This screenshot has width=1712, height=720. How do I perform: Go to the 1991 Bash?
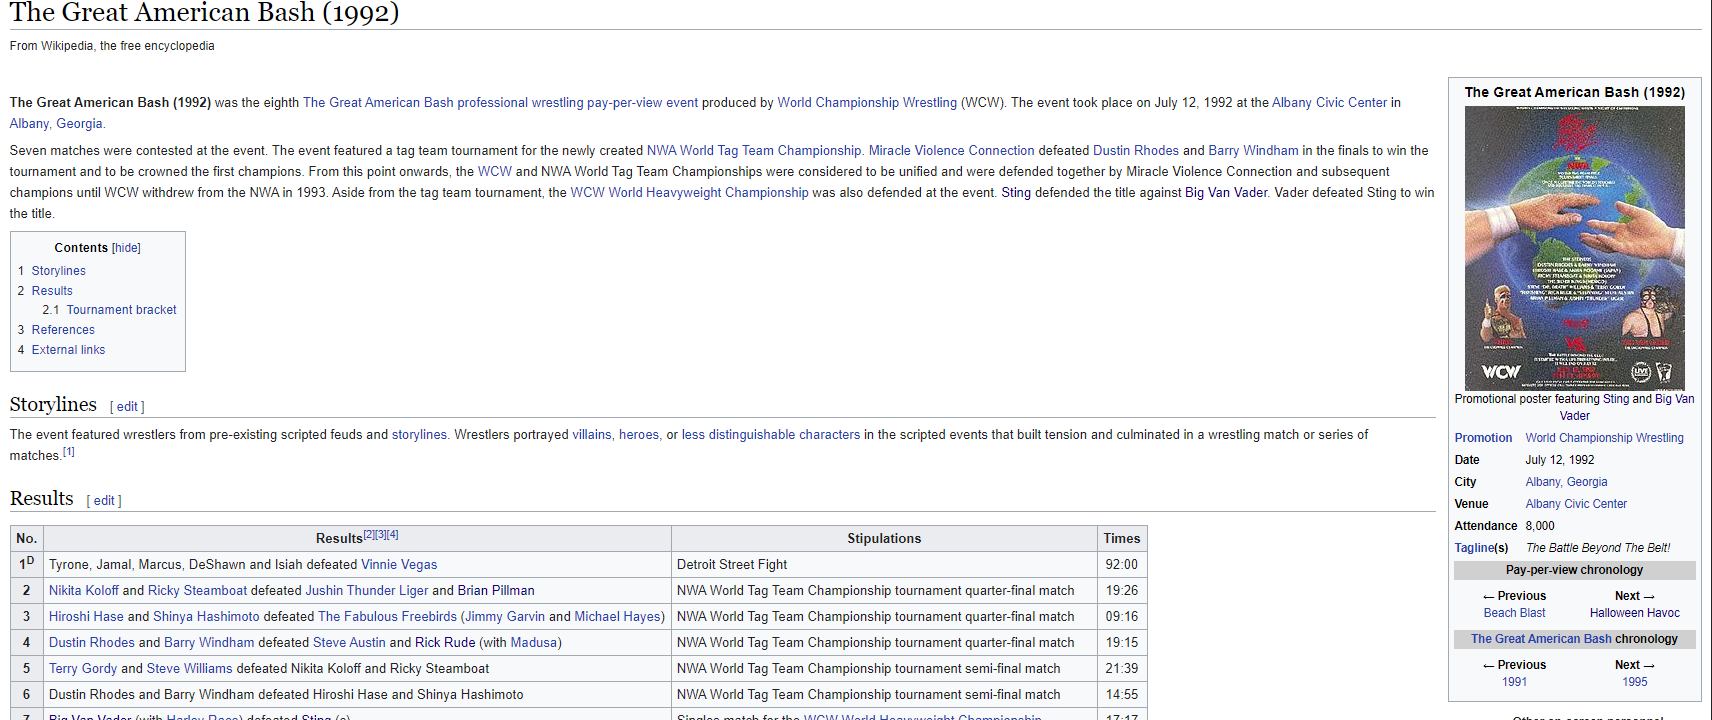[x=1514, y=682]
